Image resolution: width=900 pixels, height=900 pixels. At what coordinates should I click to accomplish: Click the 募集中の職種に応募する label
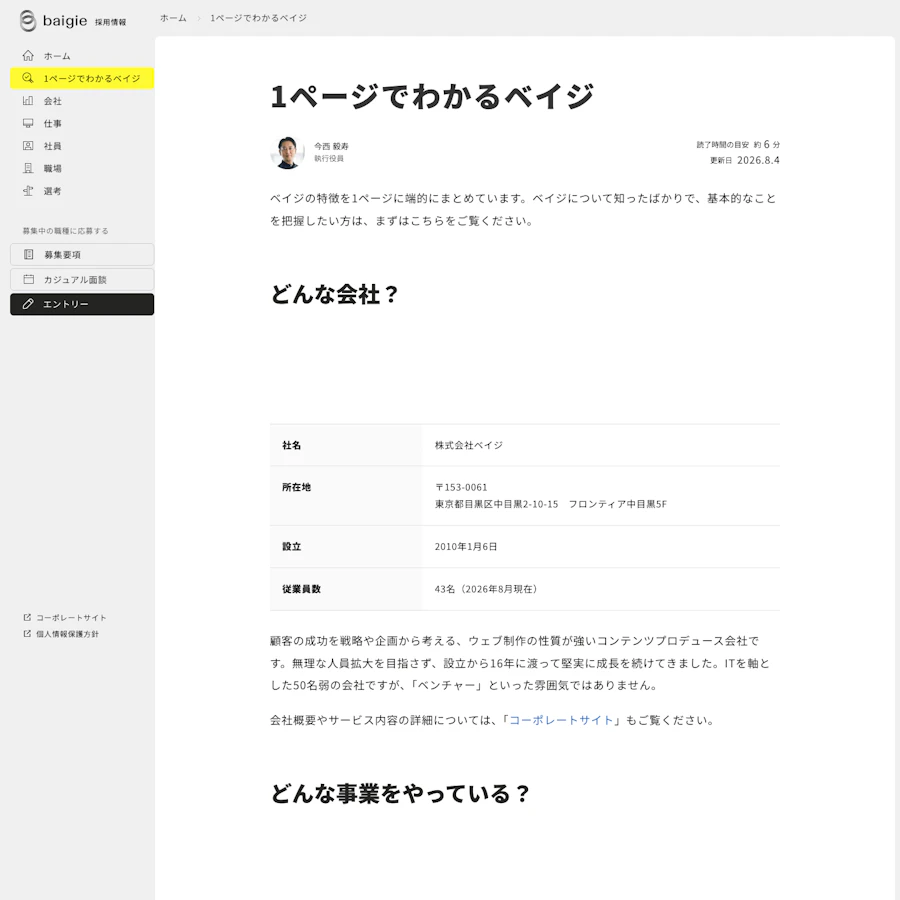[65, 231]
